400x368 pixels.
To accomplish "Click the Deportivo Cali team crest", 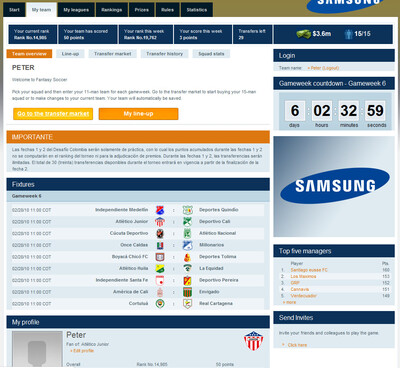I will pyautogui.click(x=188, y=222).
